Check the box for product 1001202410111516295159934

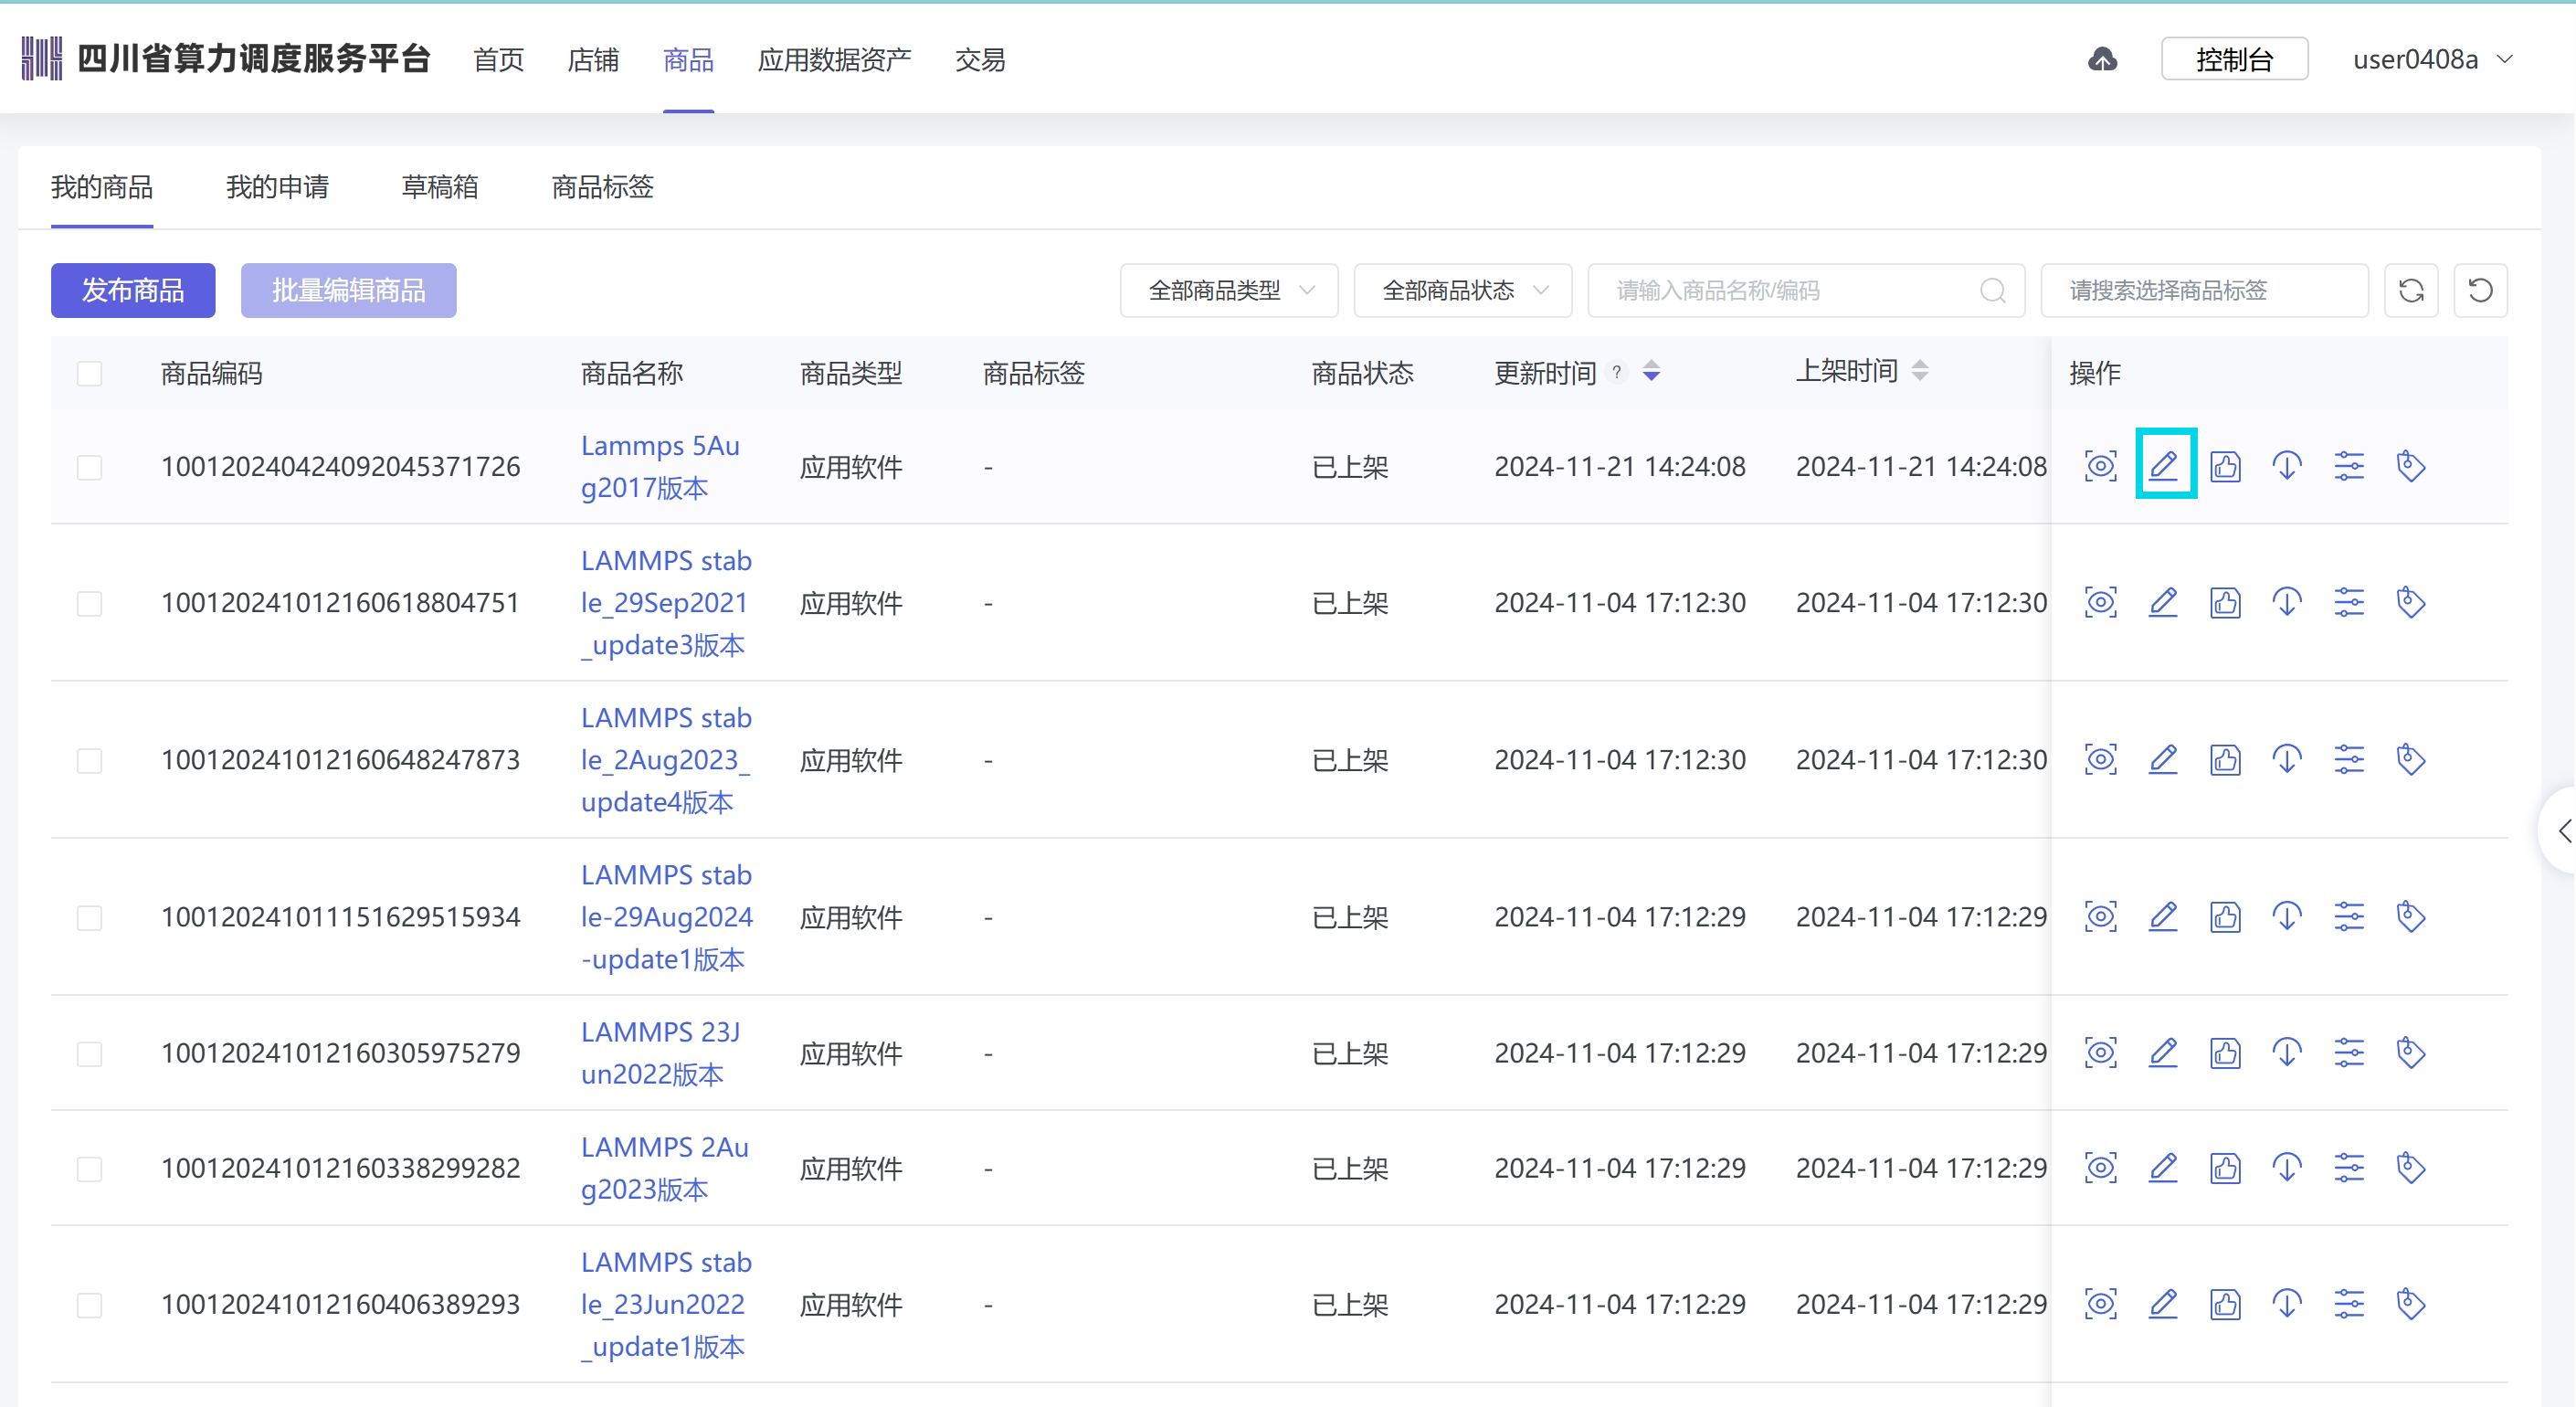click(x=90, y=917)
